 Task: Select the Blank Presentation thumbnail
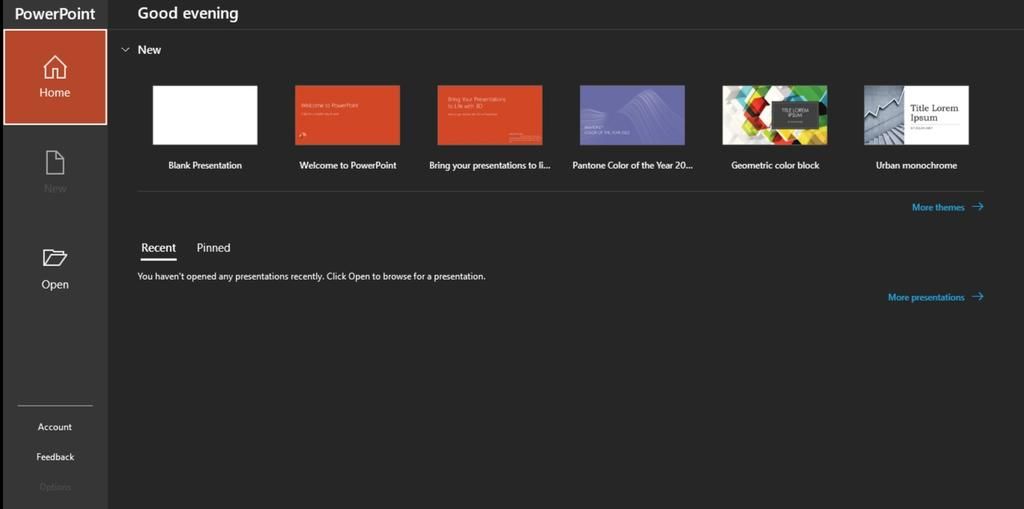tap(205, 115)
